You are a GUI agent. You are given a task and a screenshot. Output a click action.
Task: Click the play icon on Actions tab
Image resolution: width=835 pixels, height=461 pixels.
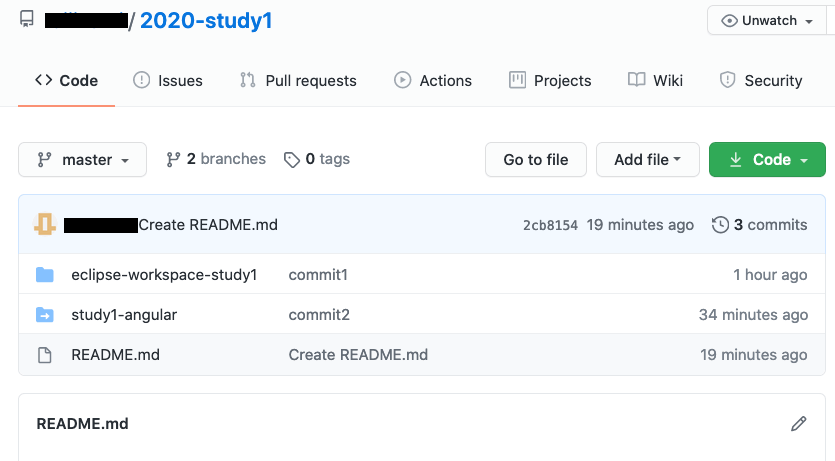point(403,80)
